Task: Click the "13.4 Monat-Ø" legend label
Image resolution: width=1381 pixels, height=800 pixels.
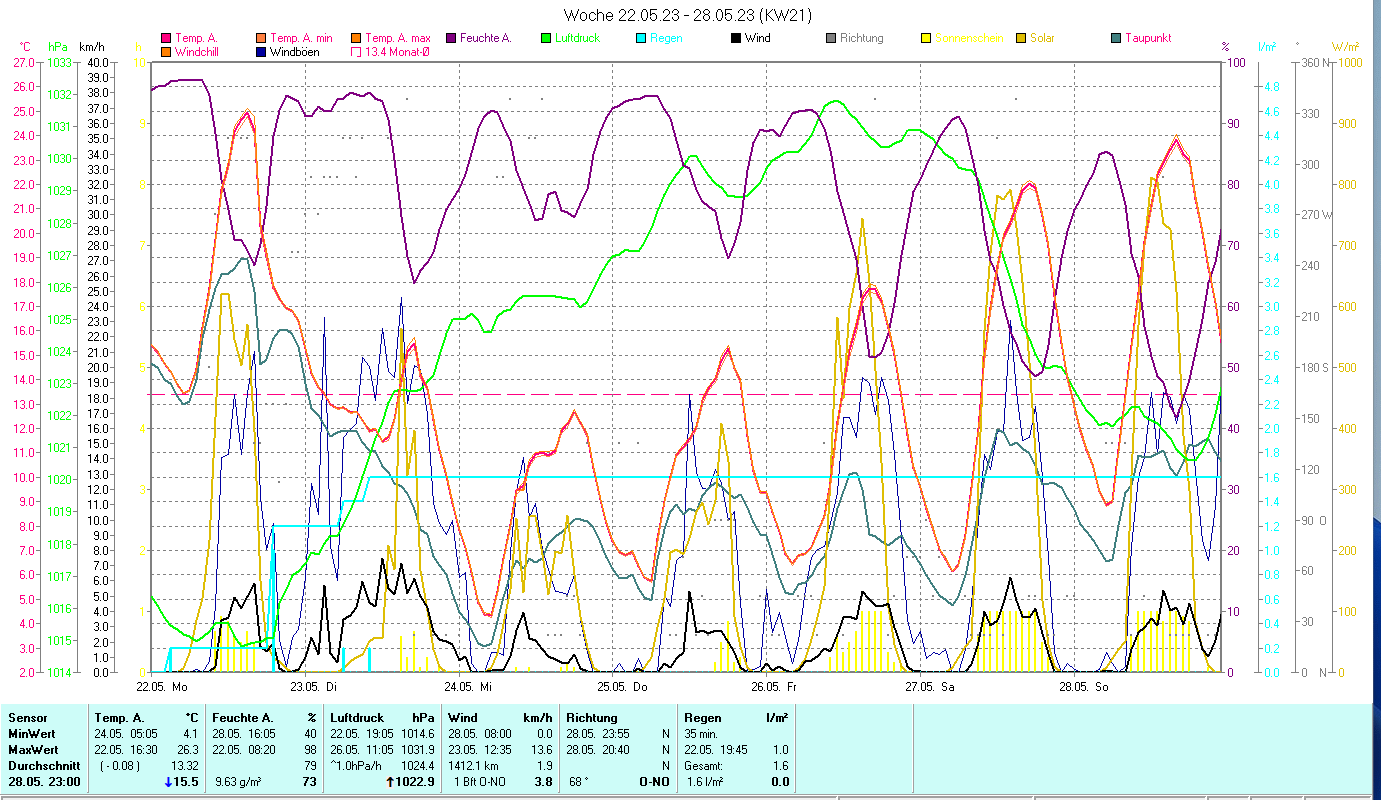Action: pos(399,51)
